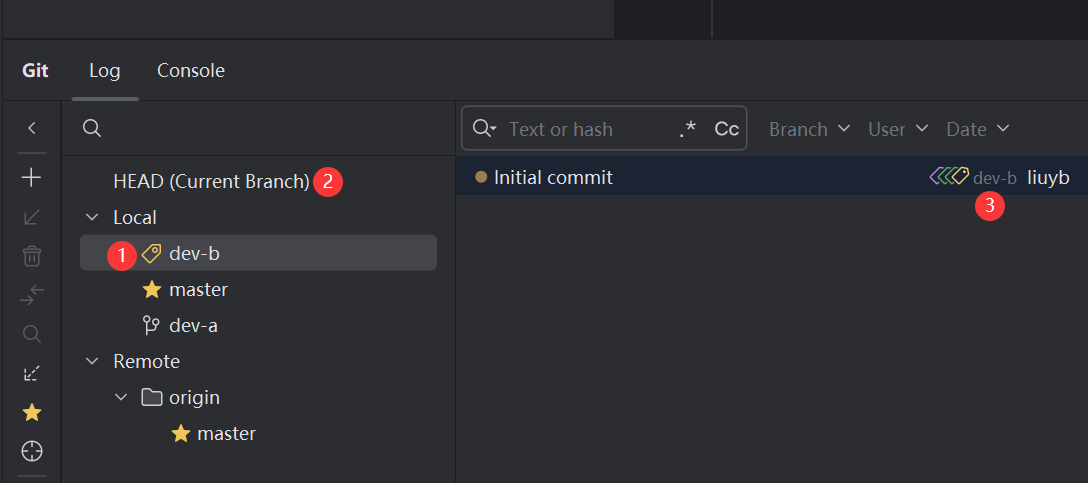Image resolution: width=1088 pixels, height=483 pixels.
Task: Collapse the Remote branches tree node
Action: [x=93, y=361]
